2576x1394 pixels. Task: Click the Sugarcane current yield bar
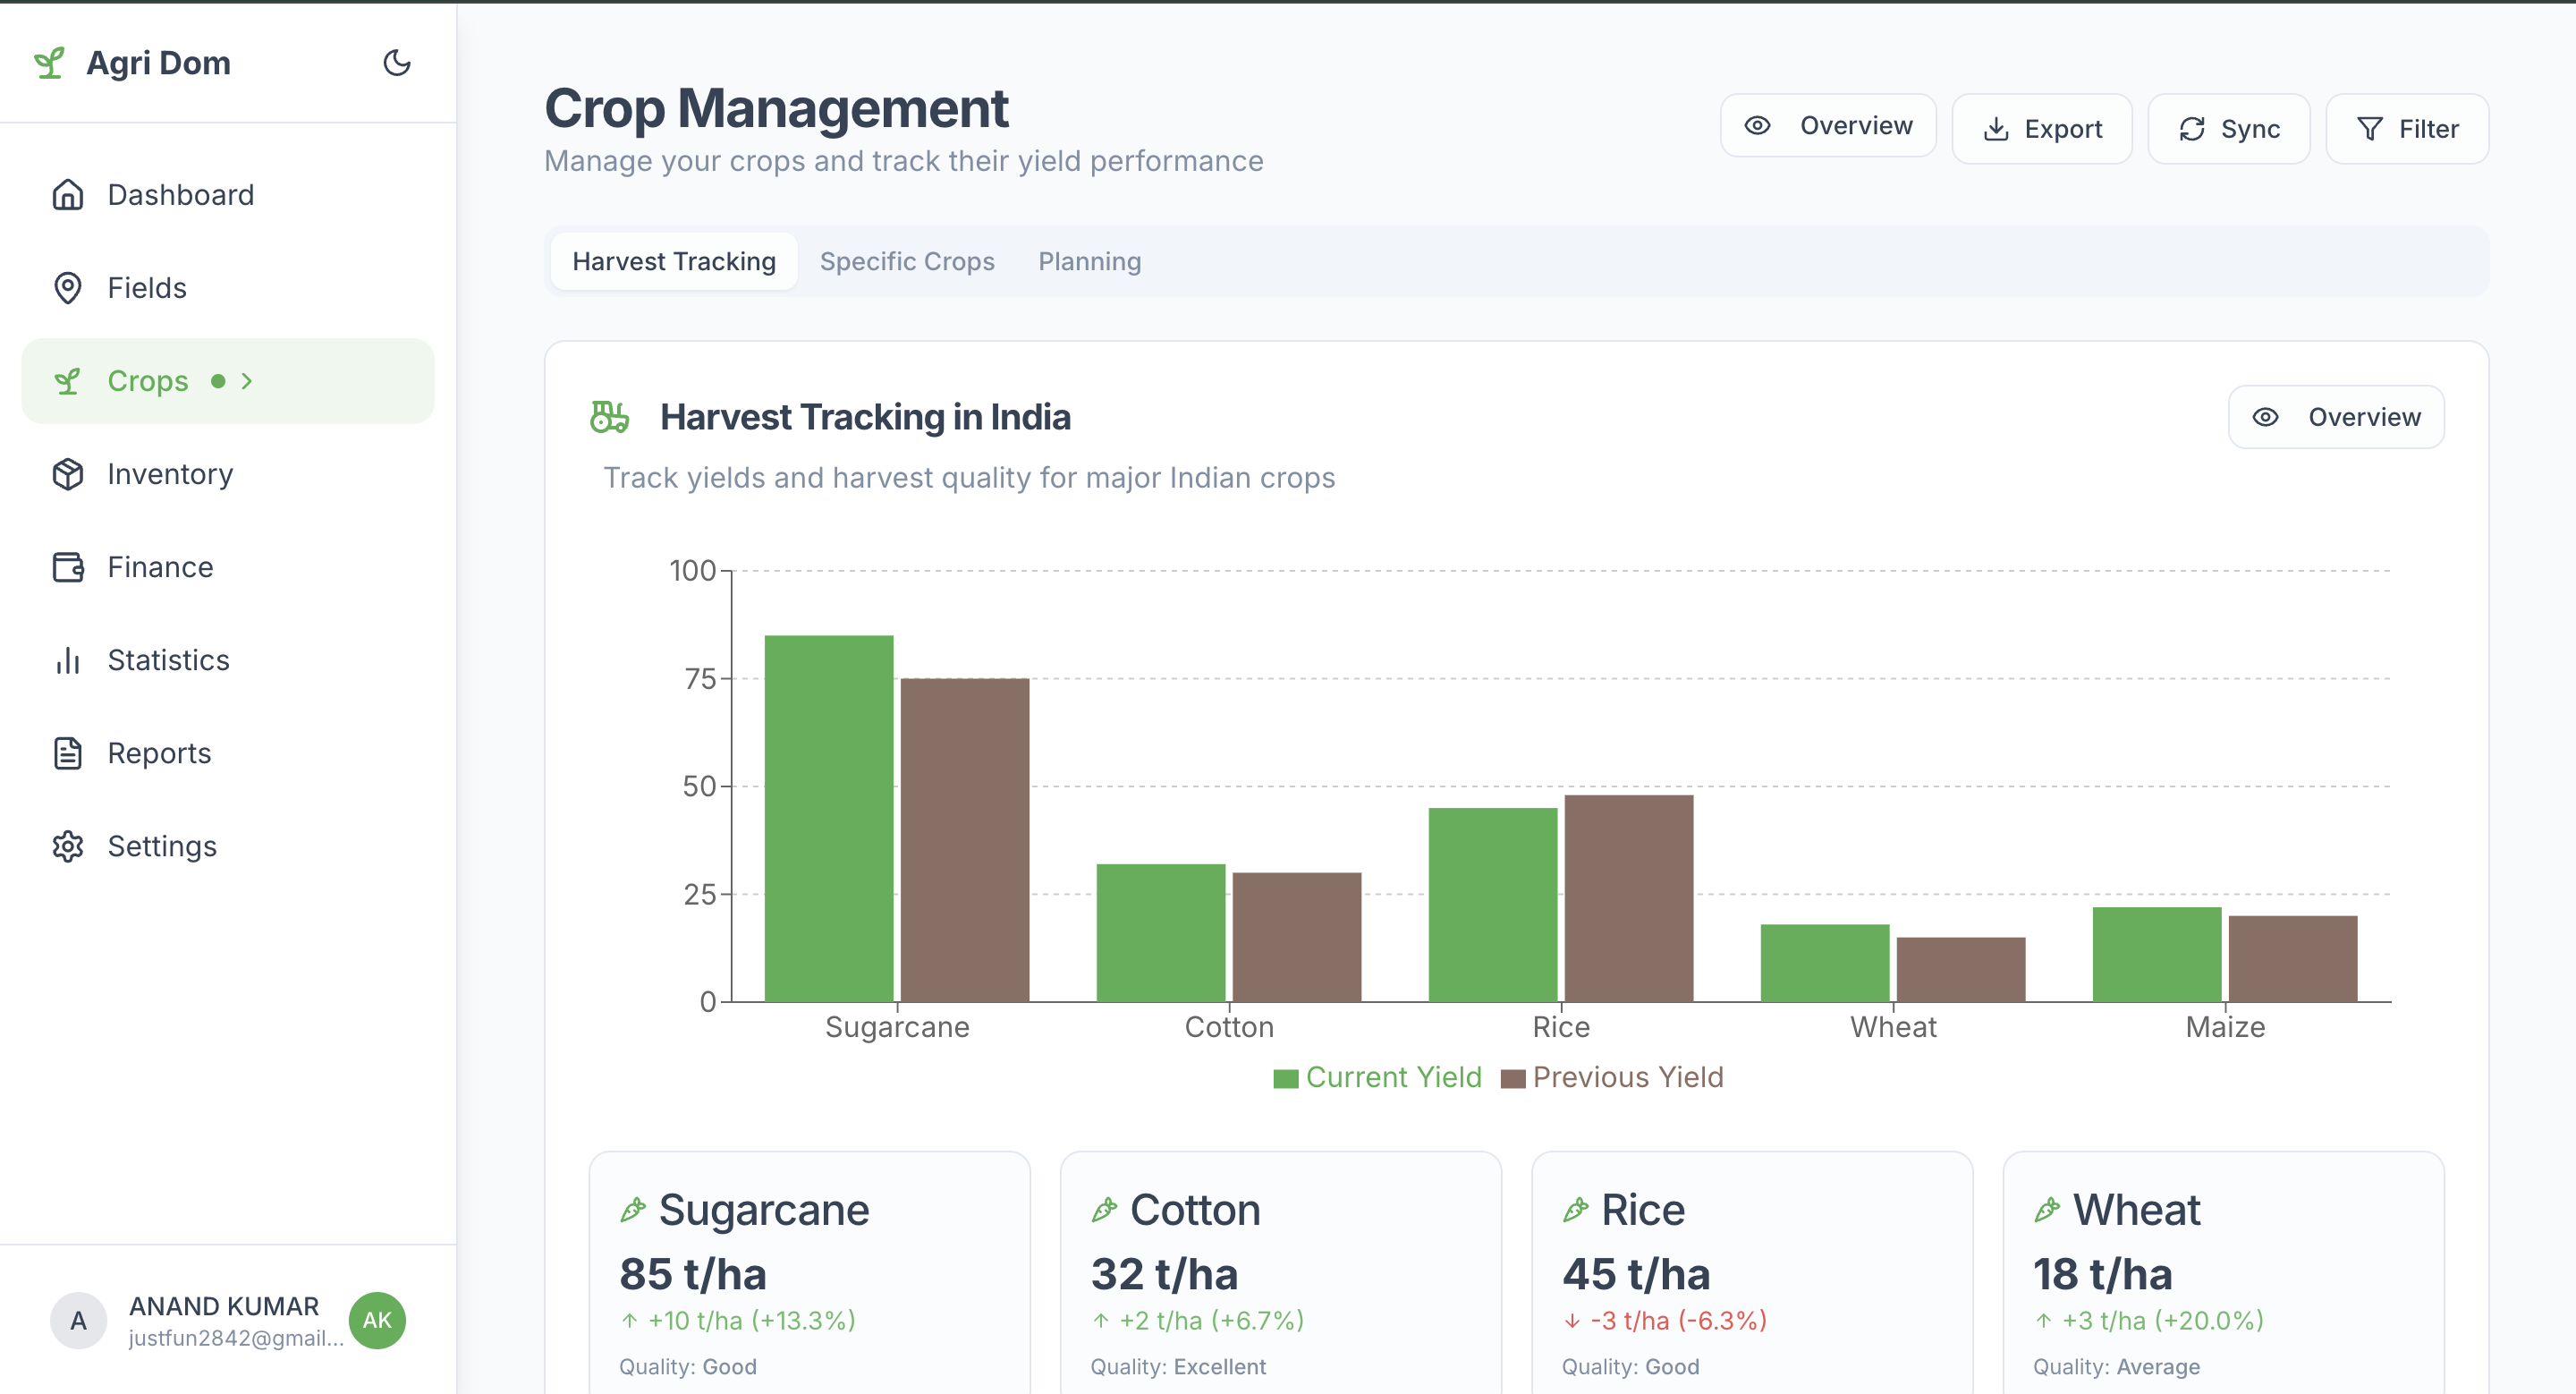pyautogui.click(x=828, y=818)
